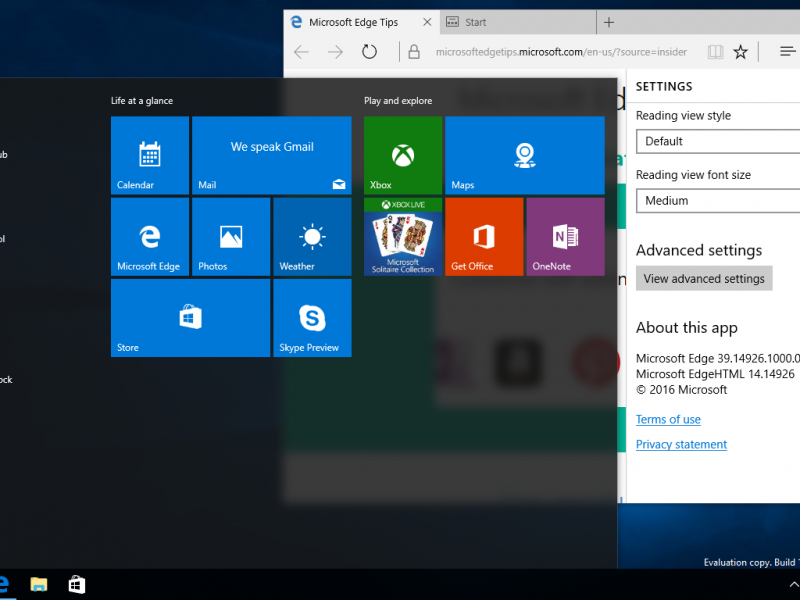The height and width of the screenshot is (600, 800).
Task: Open the Reading view style dropdown
Action: coord(718,141)
